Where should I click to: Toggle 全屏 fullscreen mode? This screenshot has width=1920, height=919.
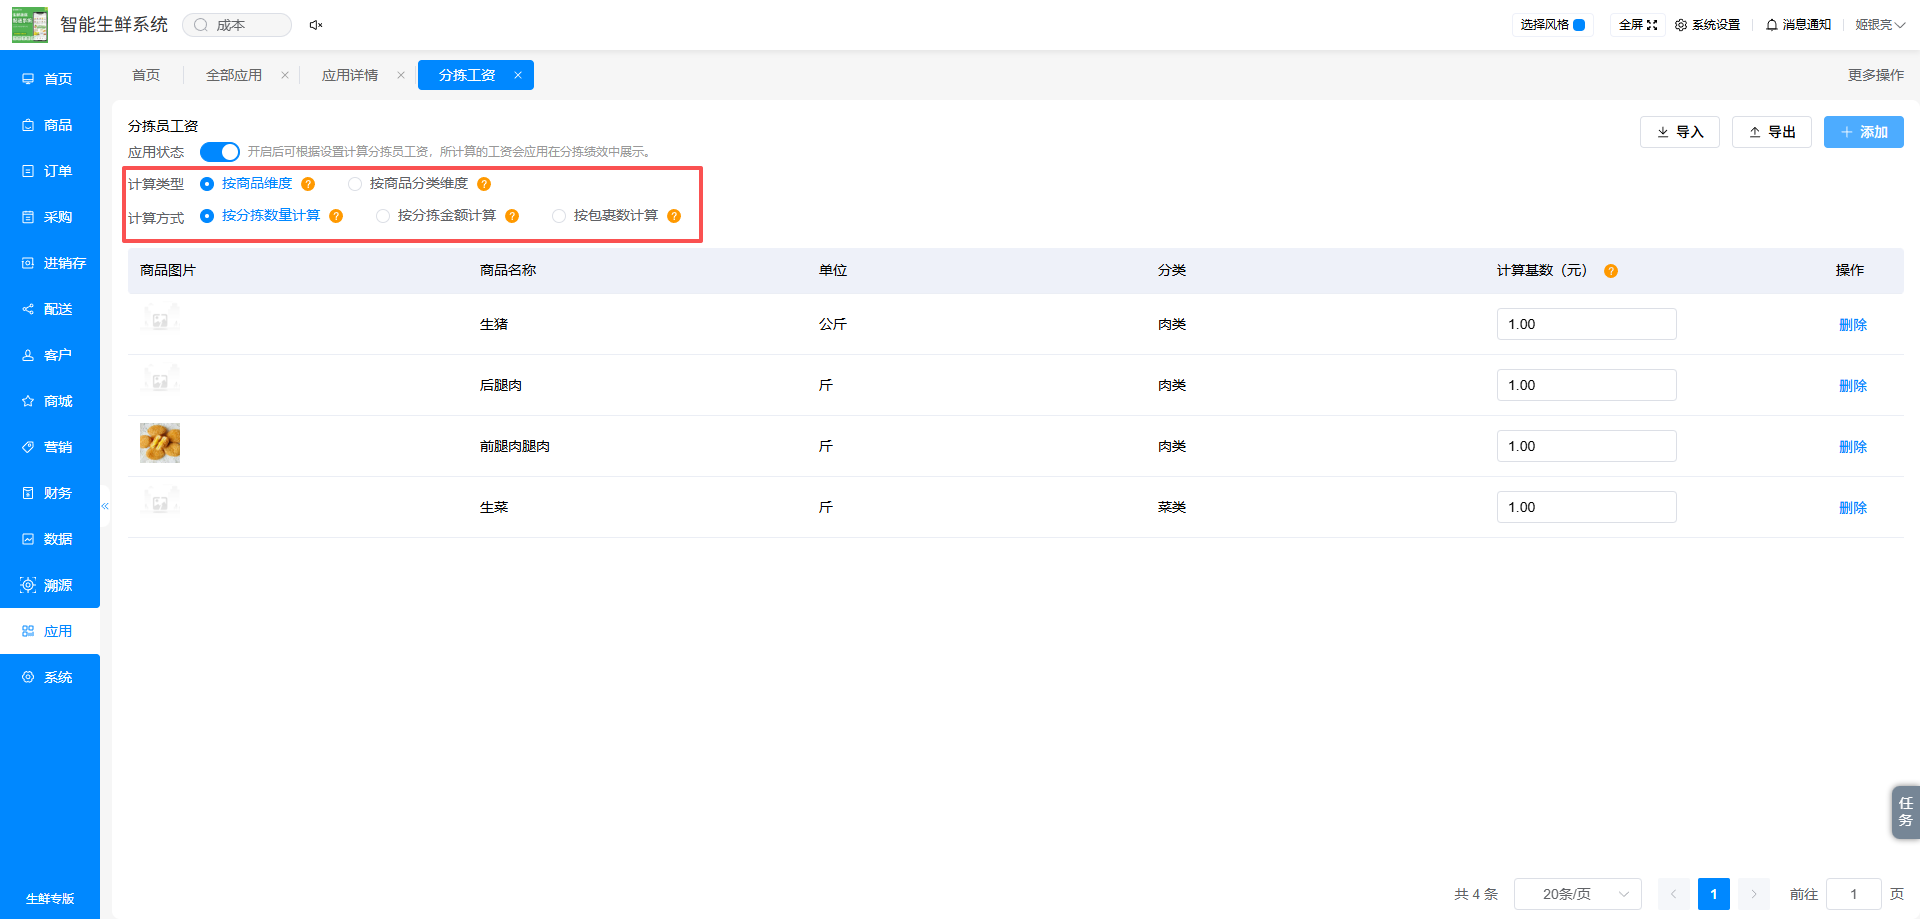(1638, 25)
